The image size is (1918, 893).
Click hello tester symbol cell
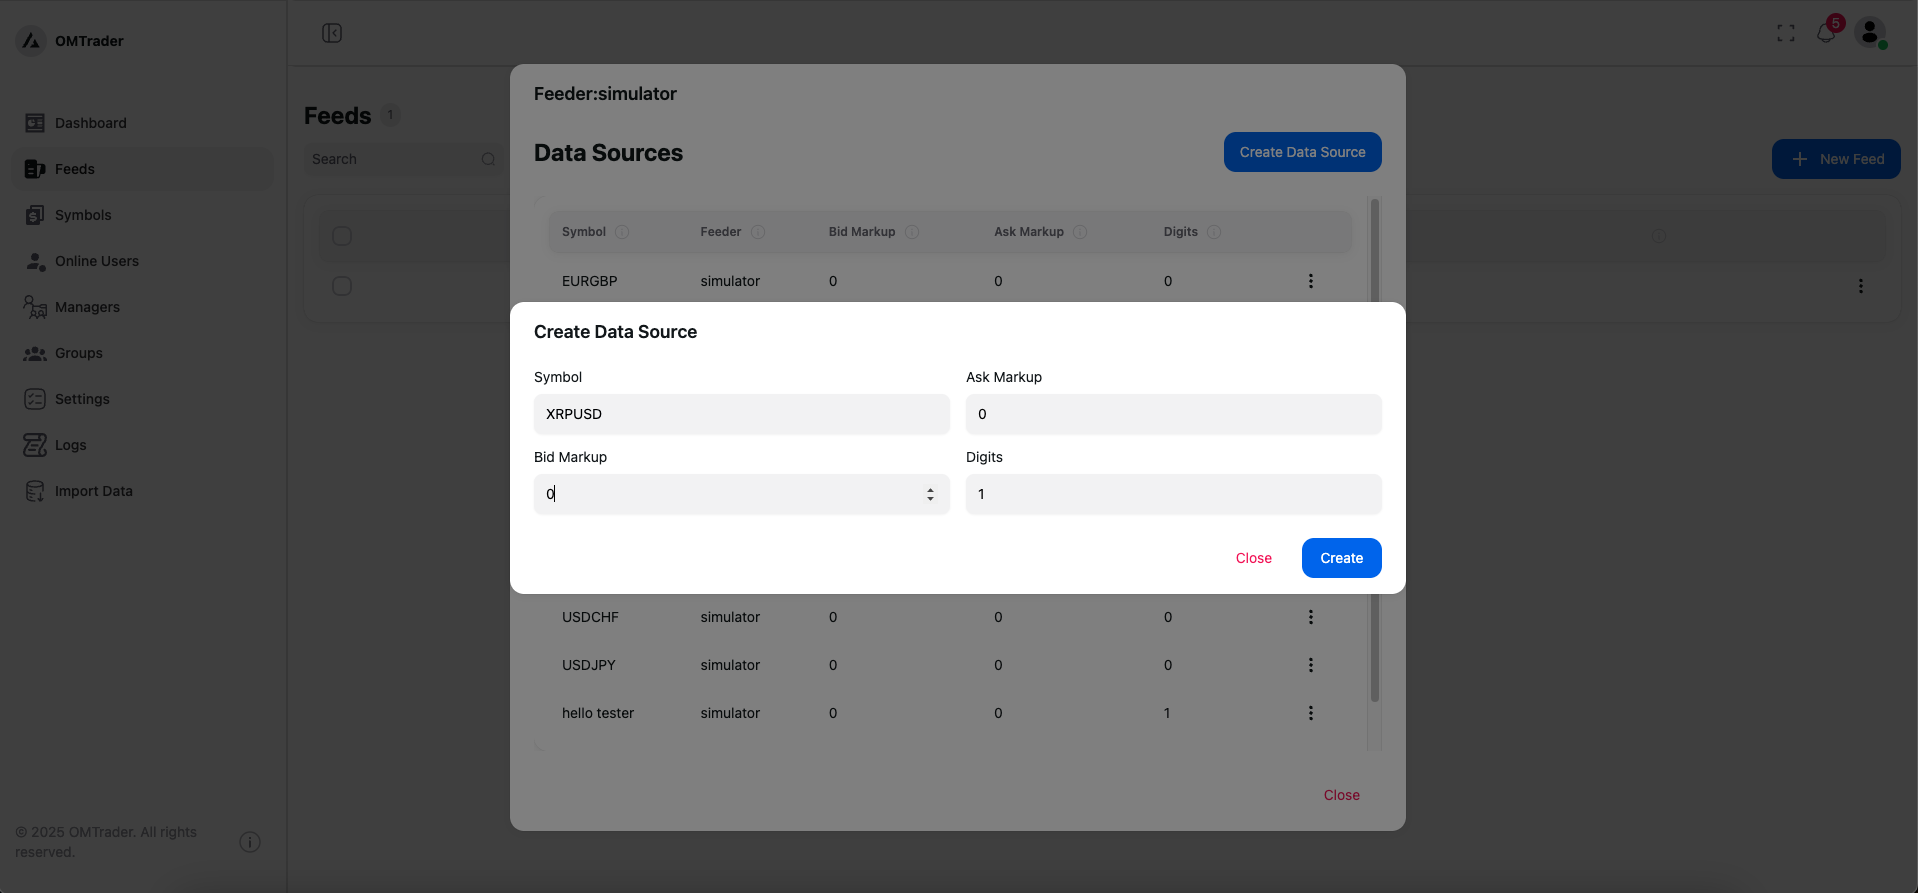[x=598, y=713]
